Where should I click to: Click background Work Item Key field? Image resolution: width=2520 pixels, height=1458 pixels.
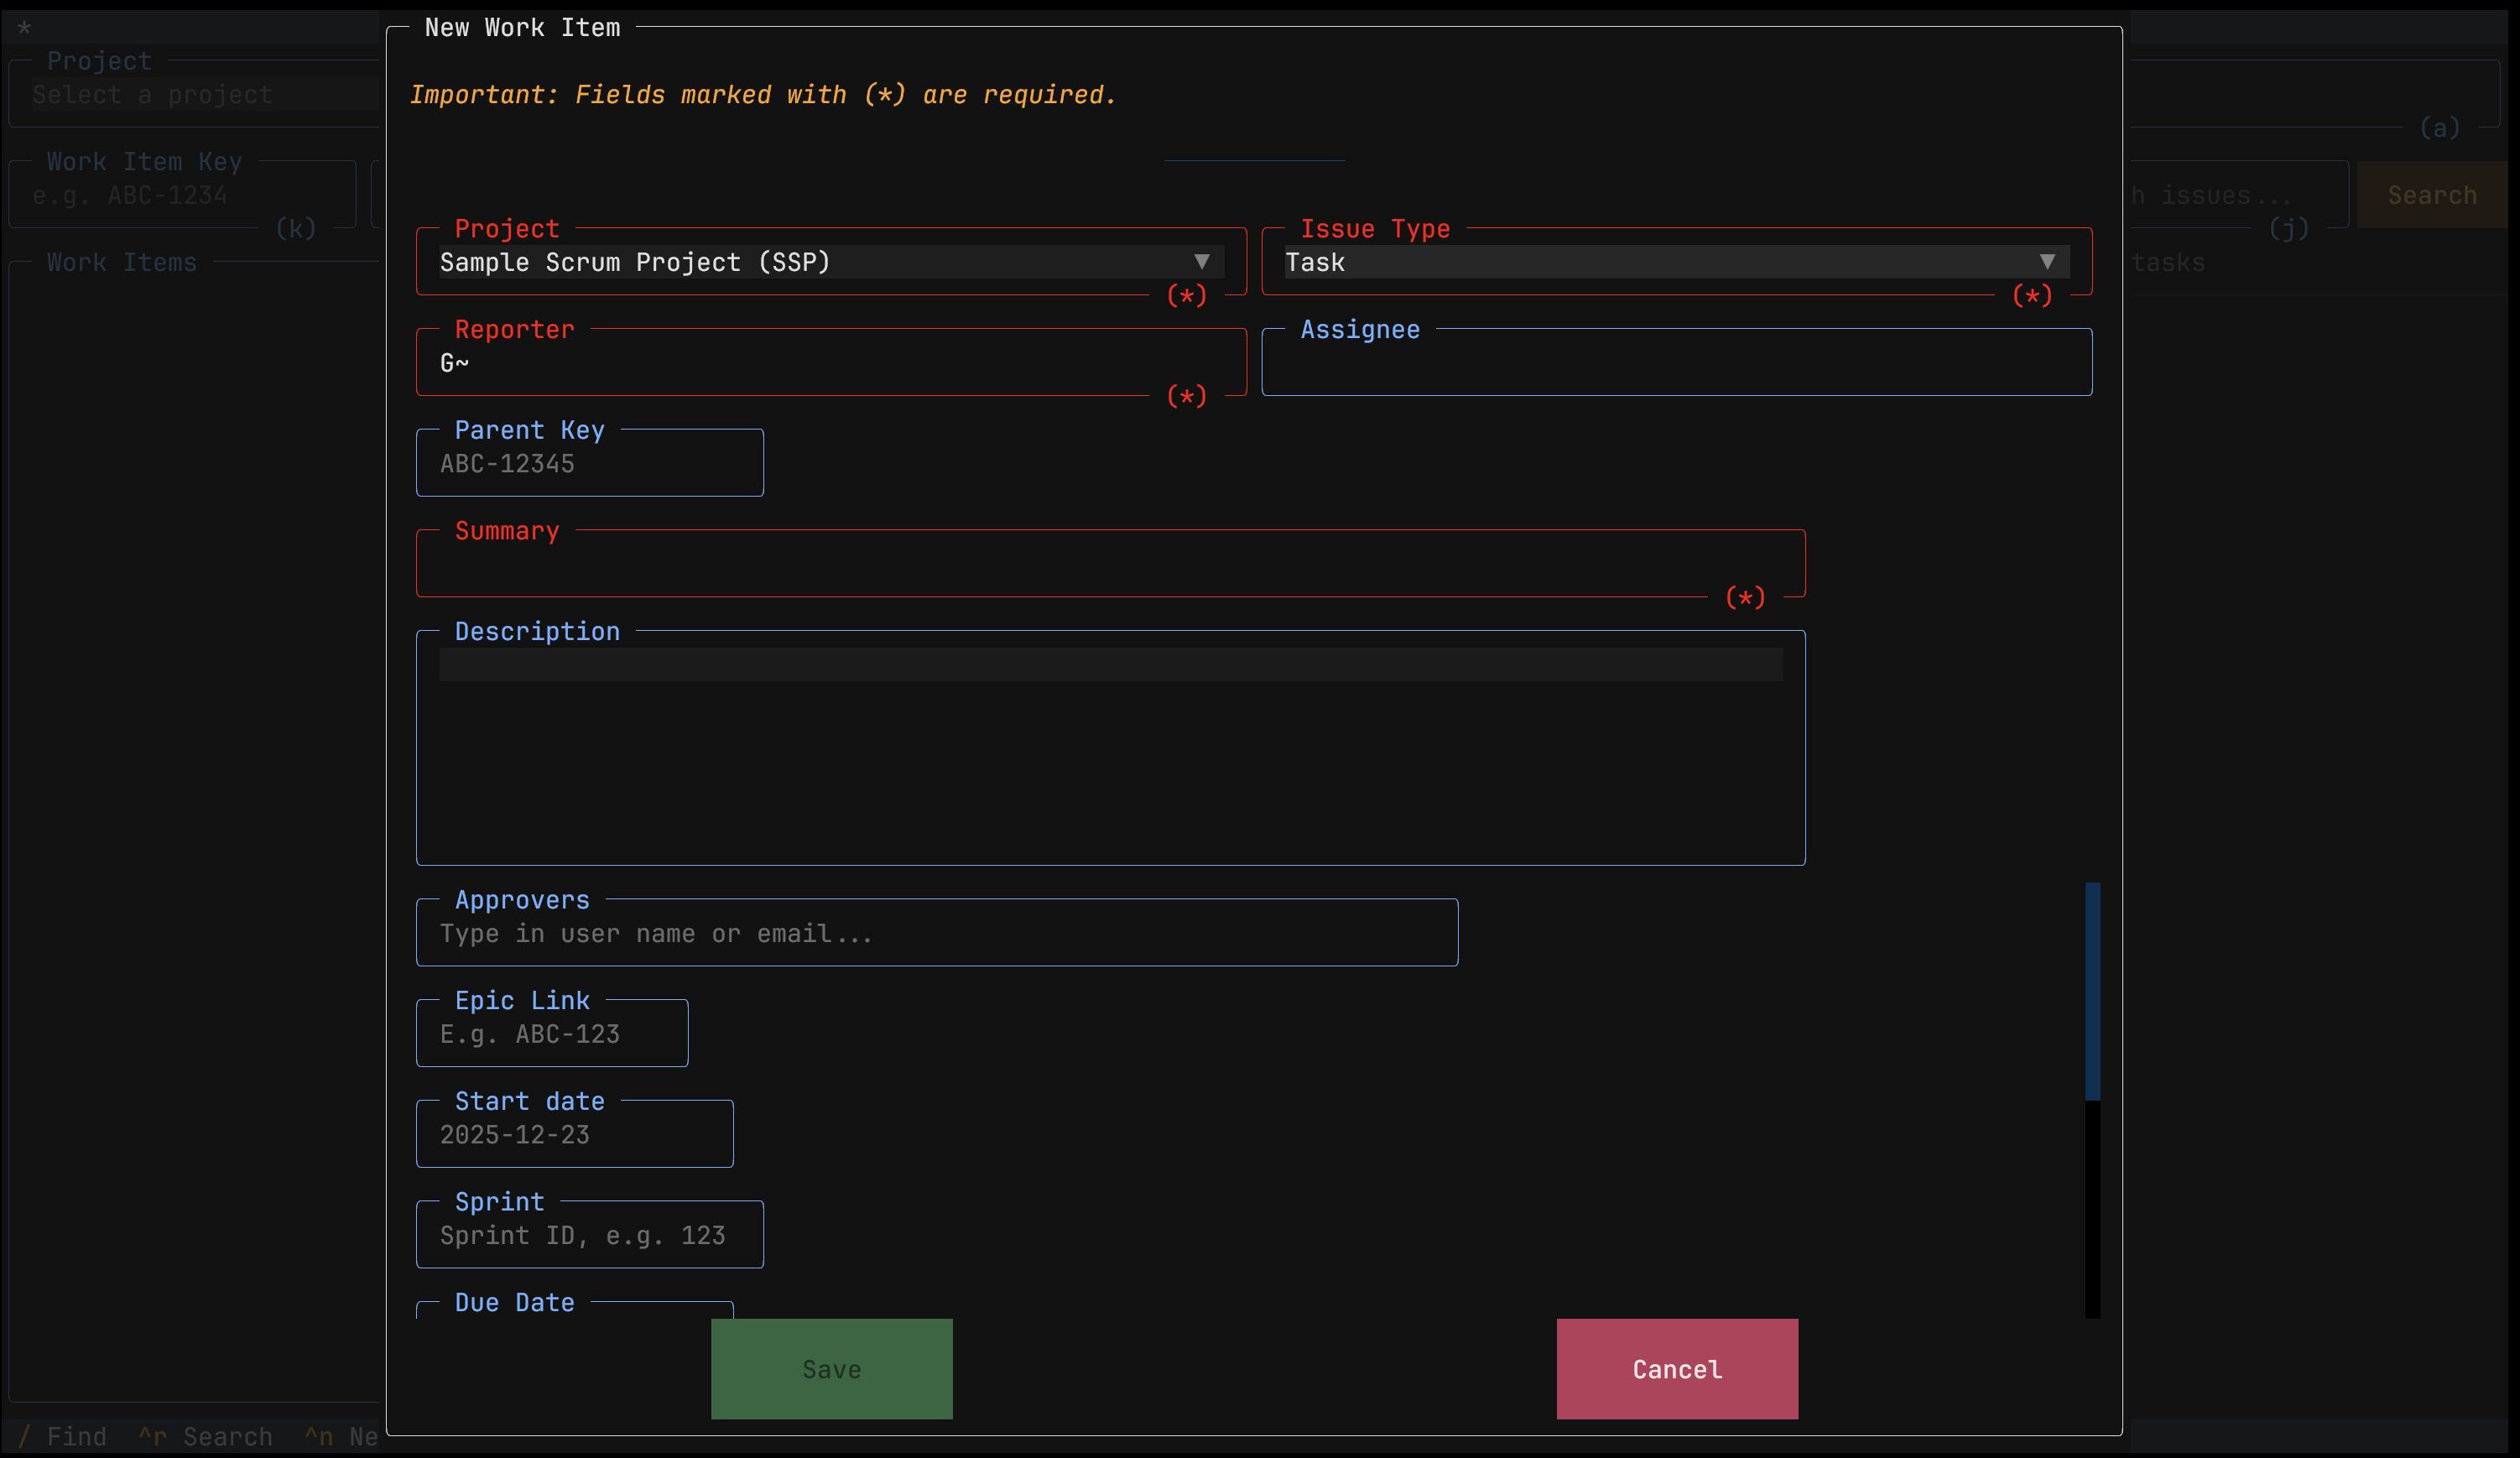tap(182, 195)
